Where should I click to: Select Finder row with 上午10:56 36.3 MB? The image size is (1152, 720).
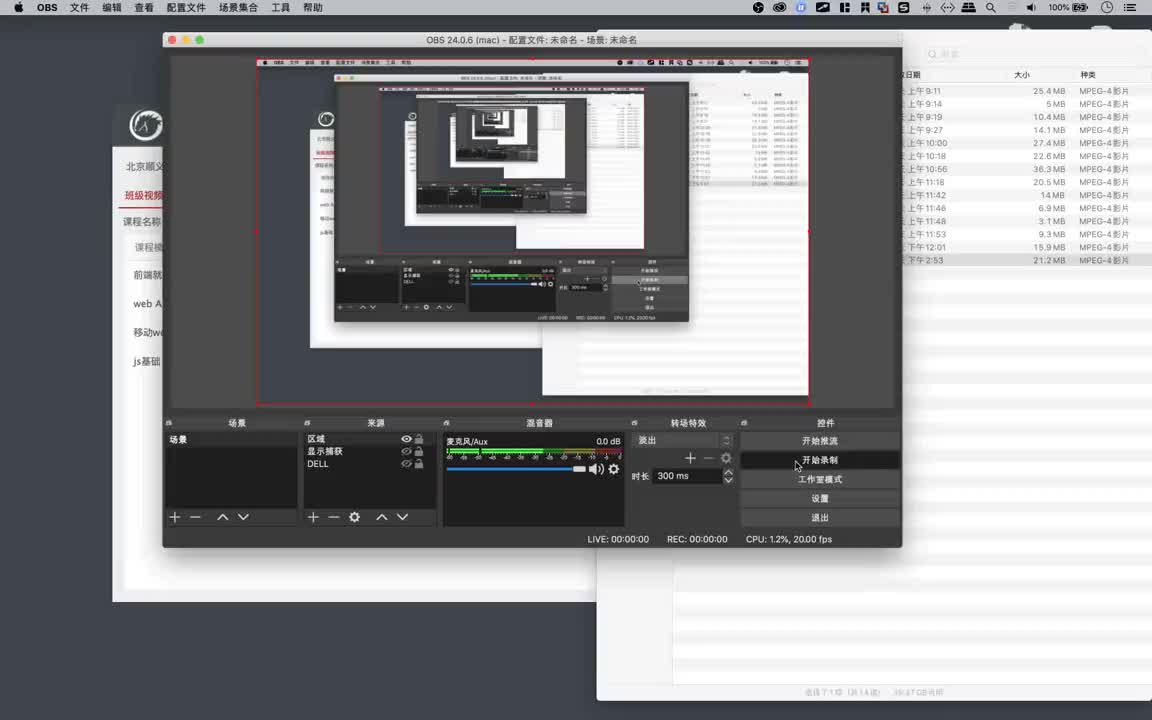[x=1026, y=169]
